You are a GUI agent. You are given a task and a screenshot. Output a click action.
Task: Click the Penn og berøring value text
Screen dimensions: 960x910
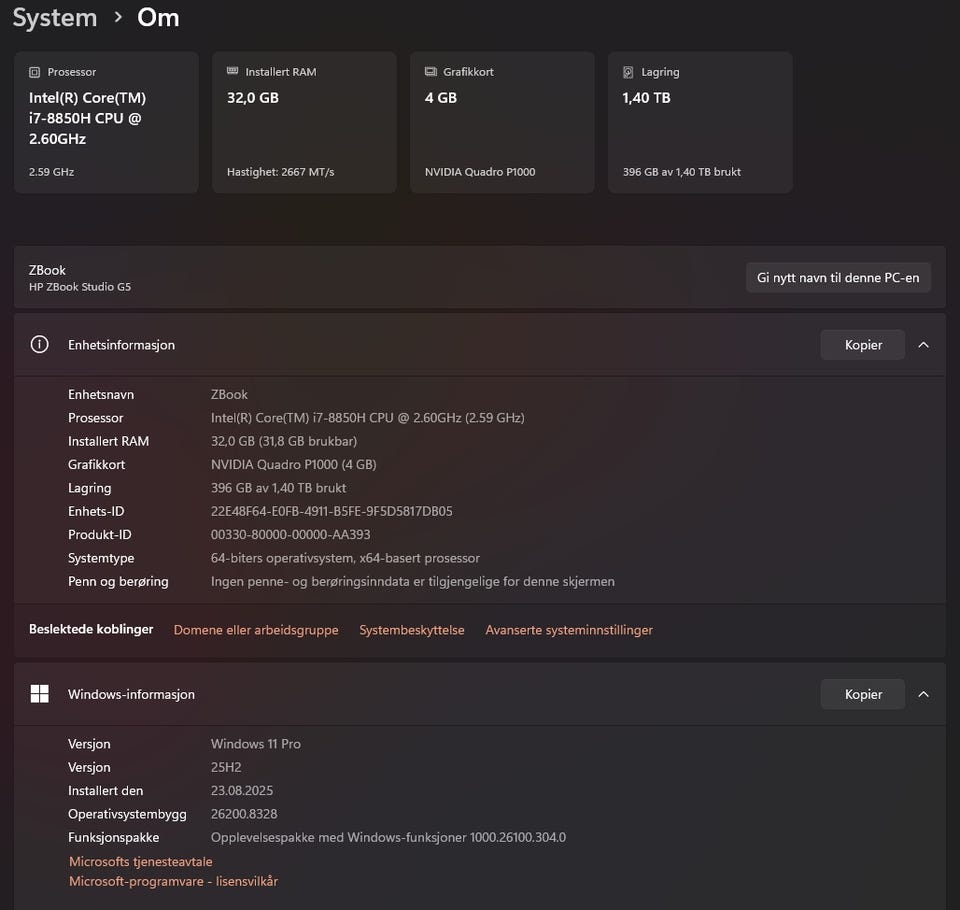(413, 581)
